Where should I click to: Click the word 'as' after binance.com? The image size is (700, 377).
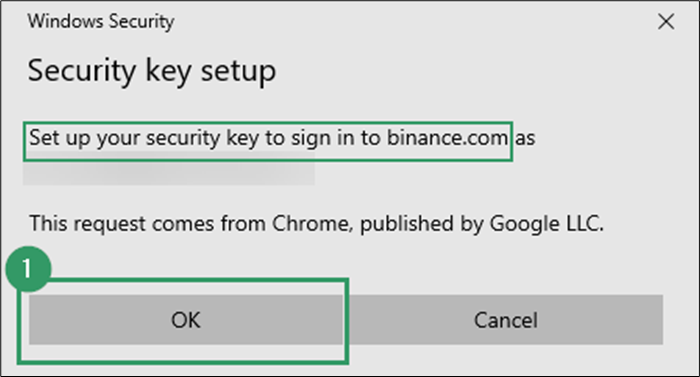pos(525,138)
